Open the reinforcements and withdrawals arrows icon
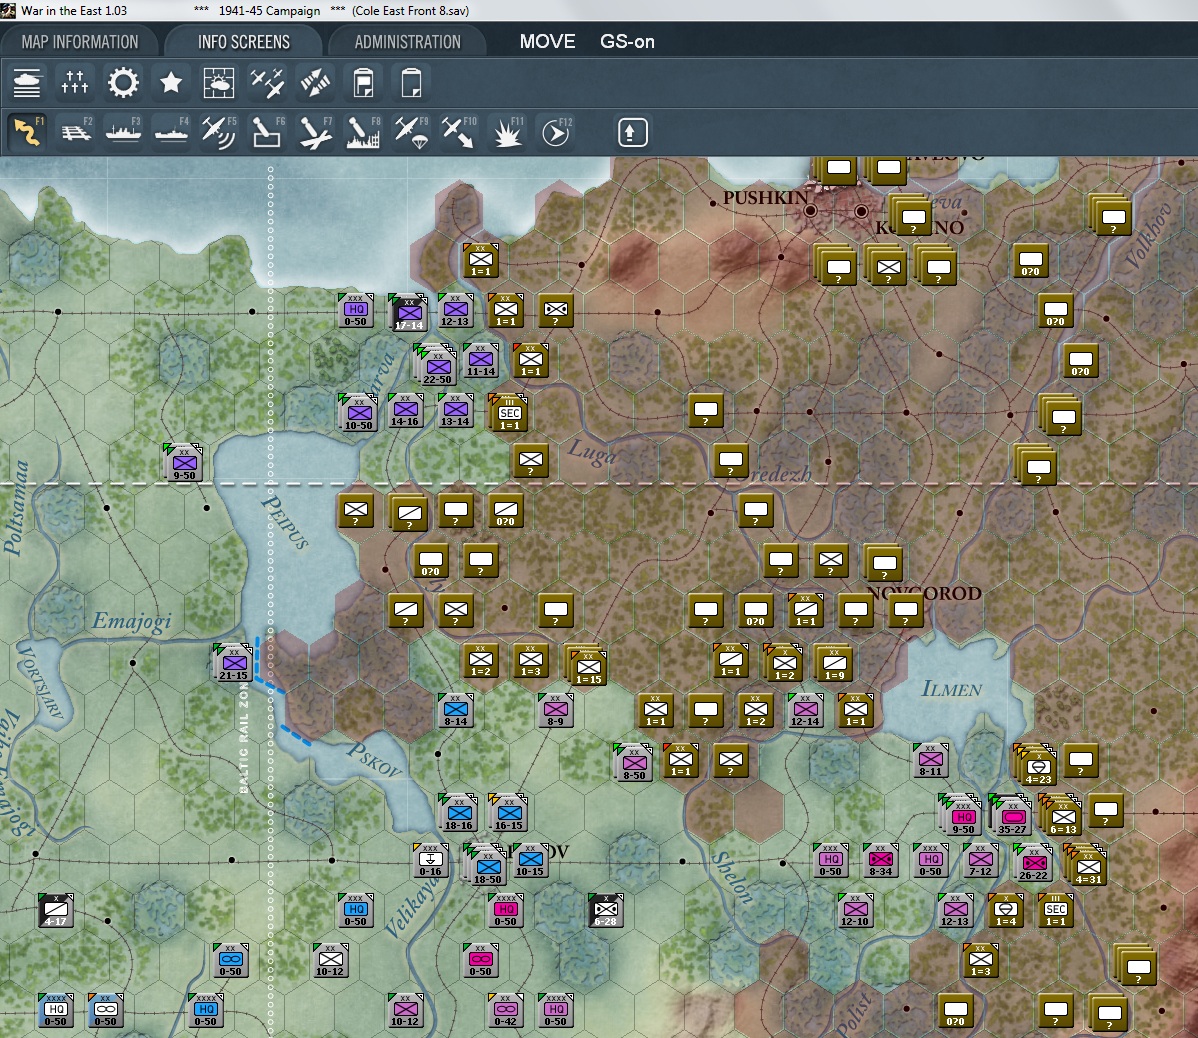Viewport: 1198px width, 1038px height. [316, 83]
